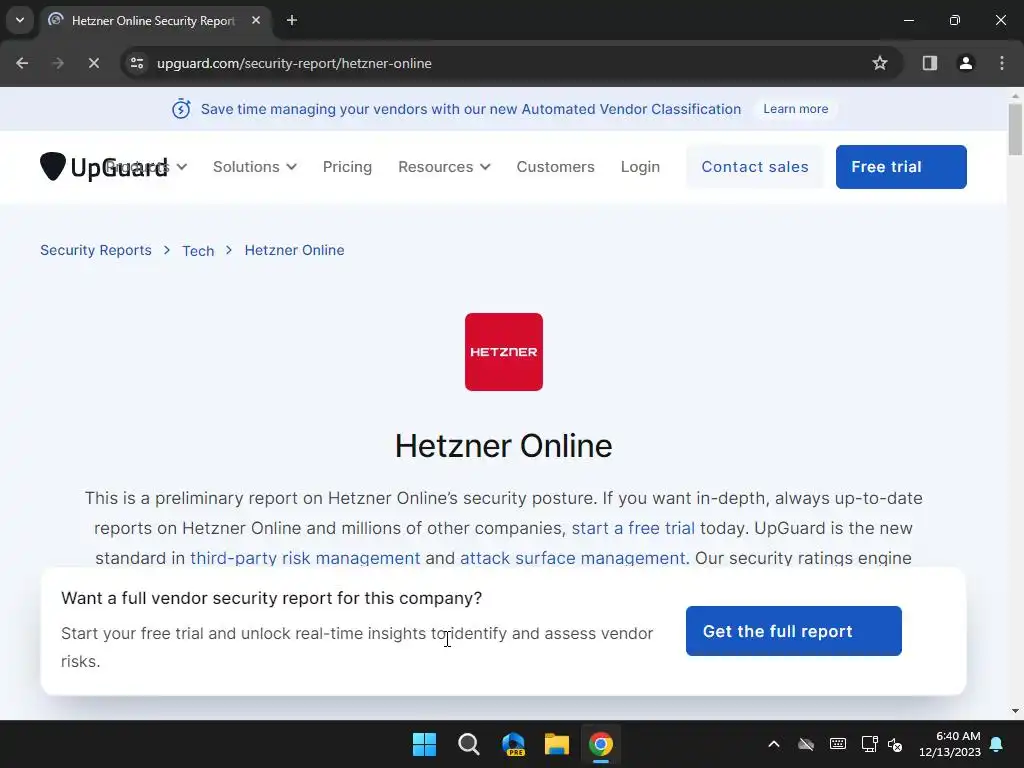Open the Tech breadcrumb link
1024x768 pixels.
[x=198, y=251]
